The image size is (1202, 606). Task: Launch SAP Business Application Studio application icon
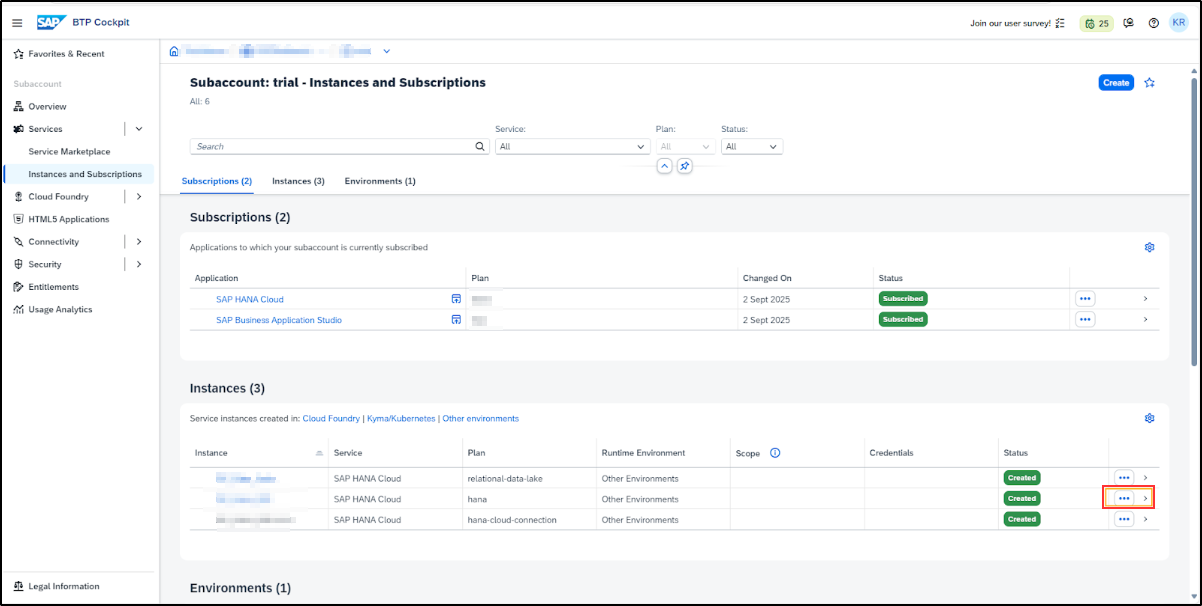coord(455,320)
